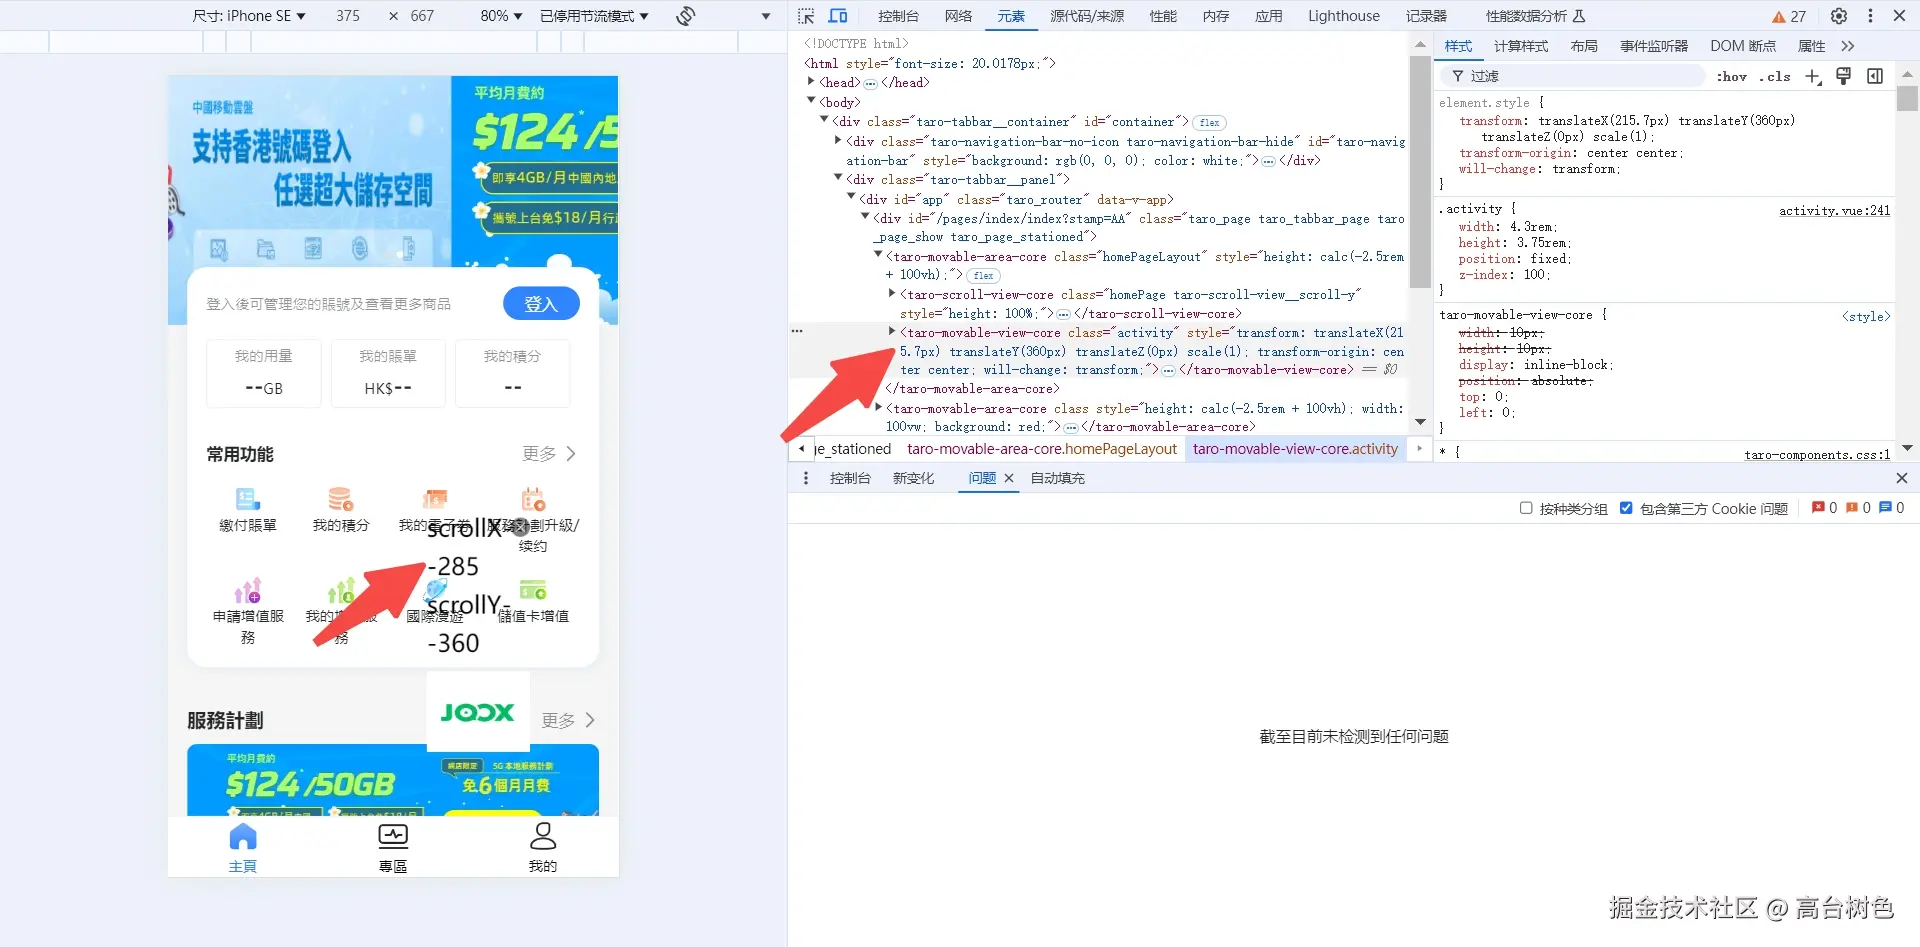Toggle the rendering emulation paintbrush icon
Image resolution: width=1920 pixels, height=947 pixels.
pos(1844,76)
